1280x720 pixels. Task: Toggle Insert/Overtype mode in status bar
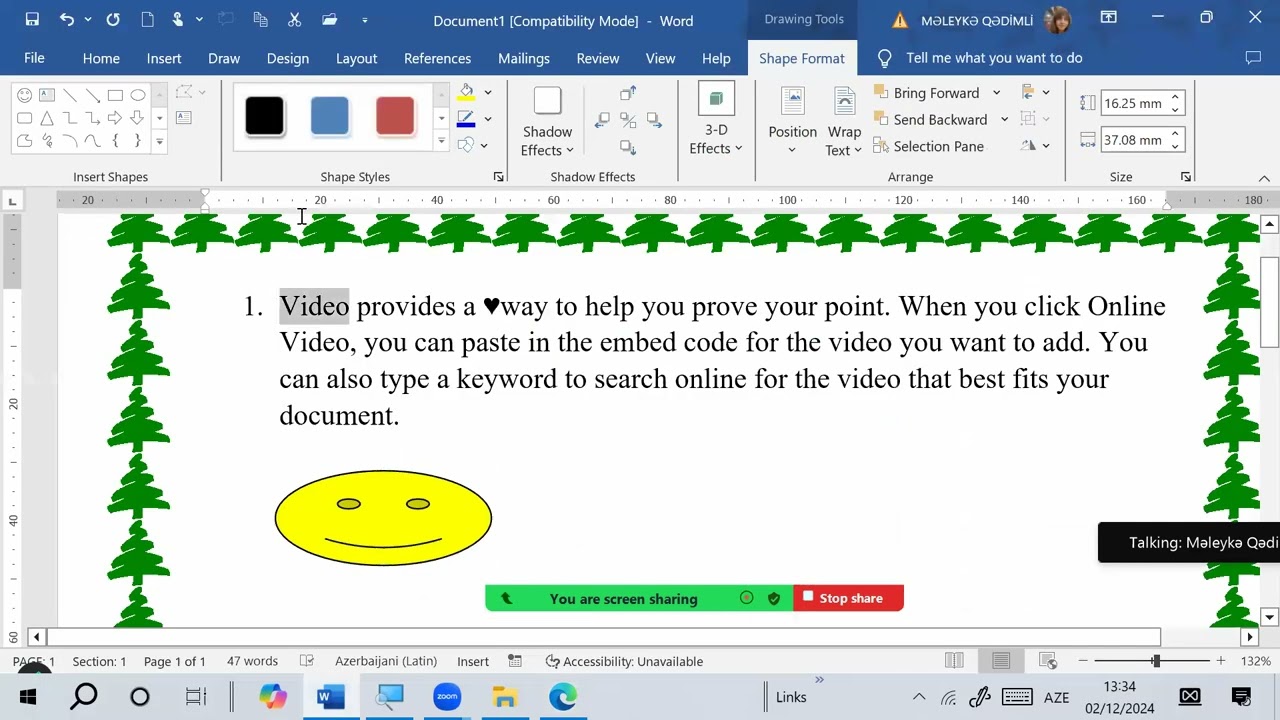473,661
